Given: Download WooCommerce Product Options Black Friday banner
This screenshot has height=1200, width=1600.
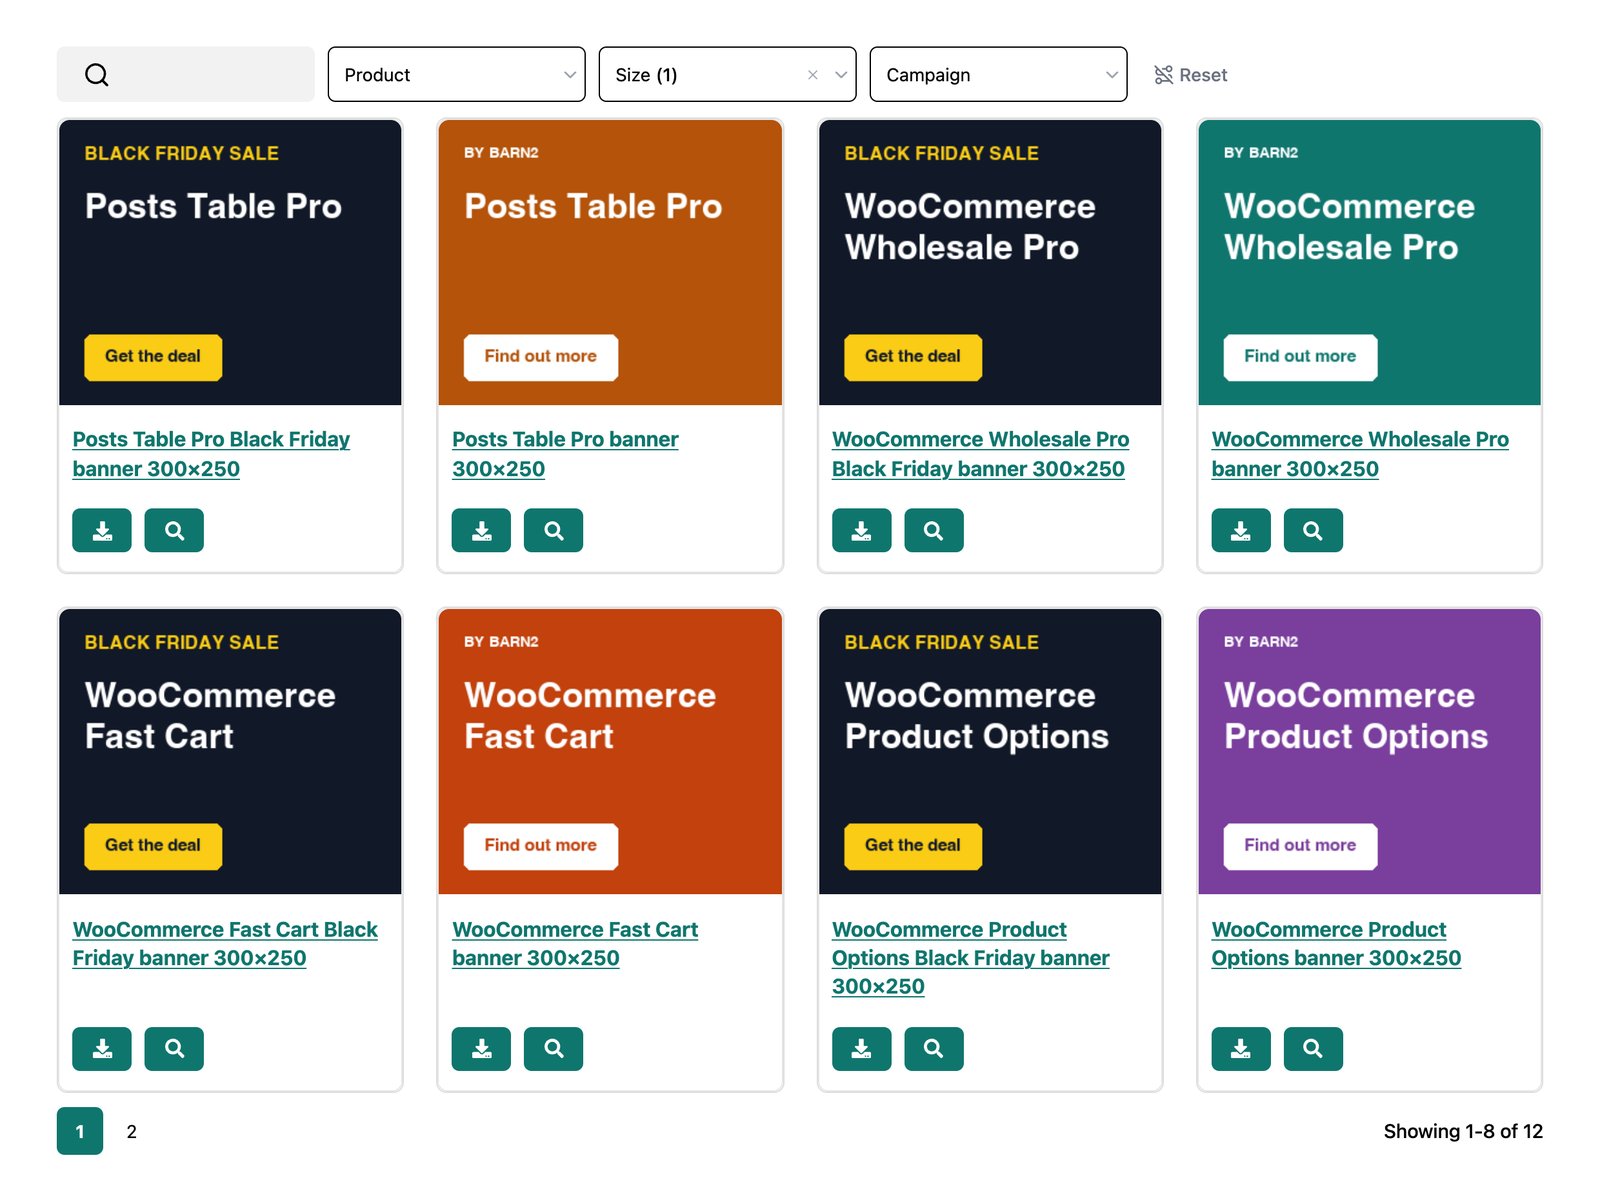Looking at the screenshot, I should pyautogui.click(x=861, y=1049).
